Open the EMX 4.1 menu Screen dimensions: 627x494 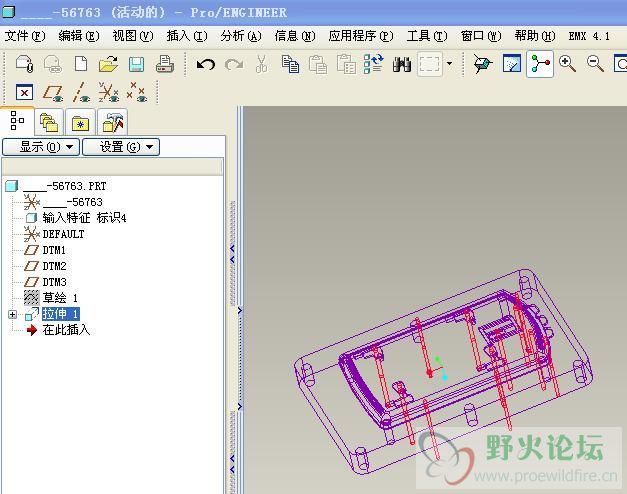click(x=589, y=36)
